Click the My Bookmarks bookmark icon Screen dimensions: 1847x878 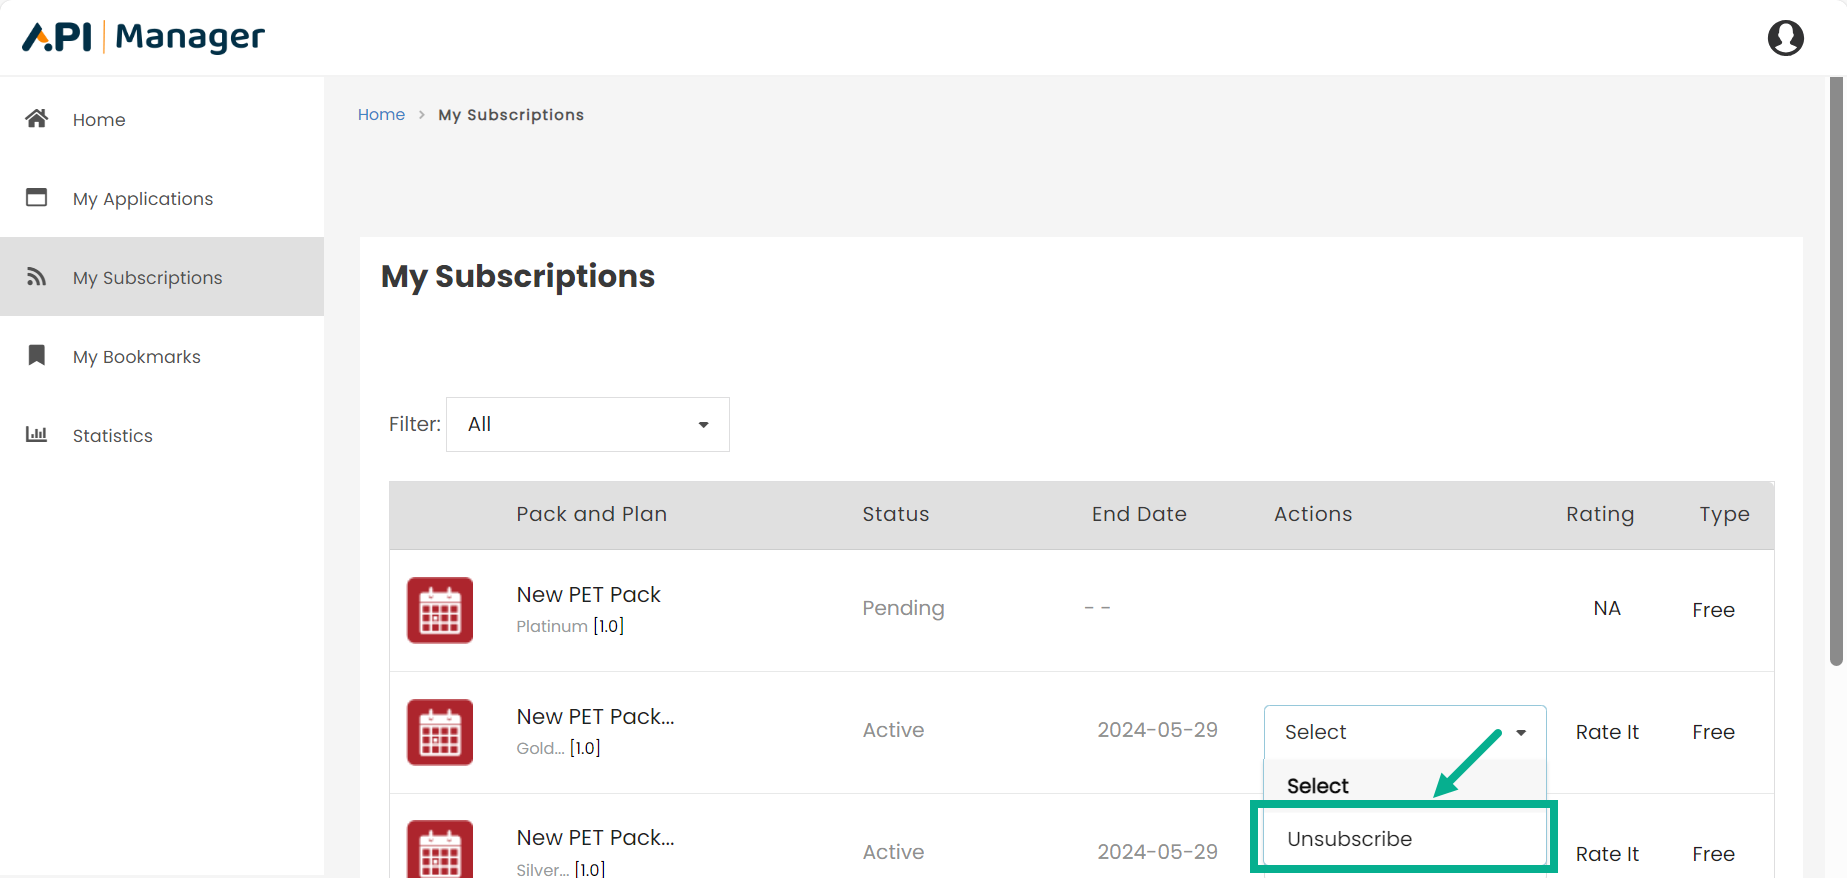click(37, 356)
